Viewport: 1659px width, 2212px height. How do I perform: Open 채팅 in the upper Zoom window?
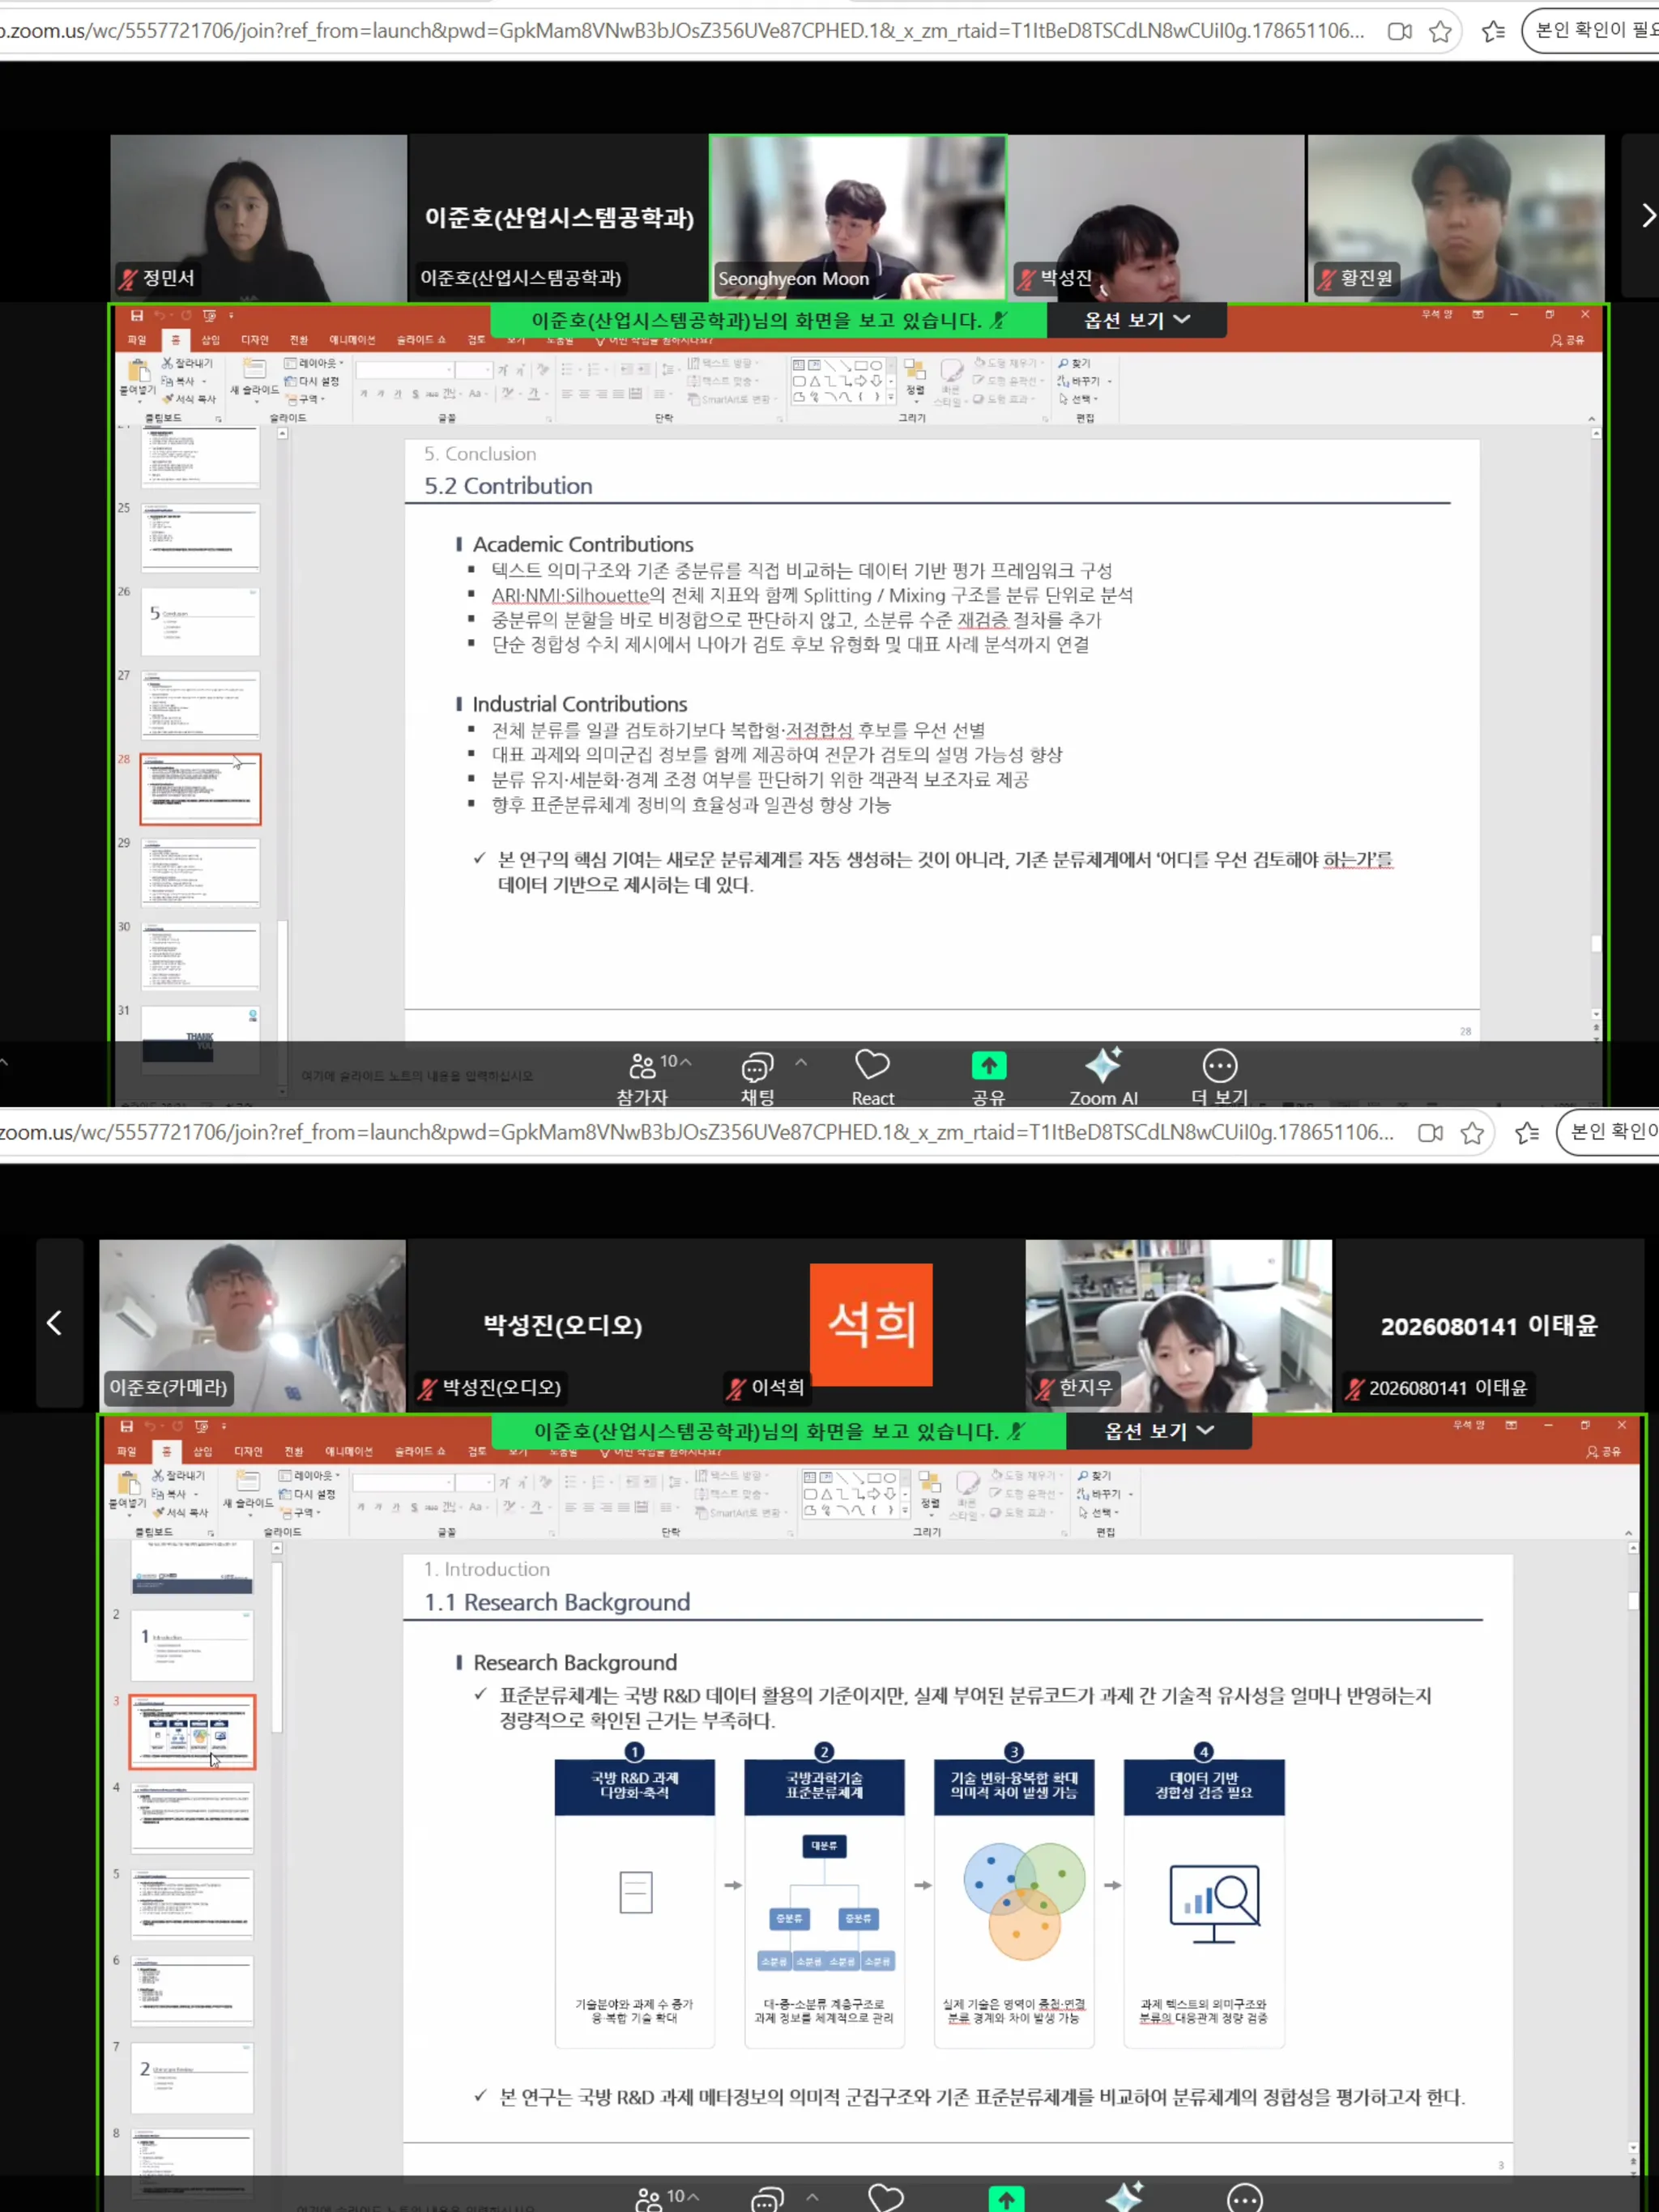(757, 1077)
